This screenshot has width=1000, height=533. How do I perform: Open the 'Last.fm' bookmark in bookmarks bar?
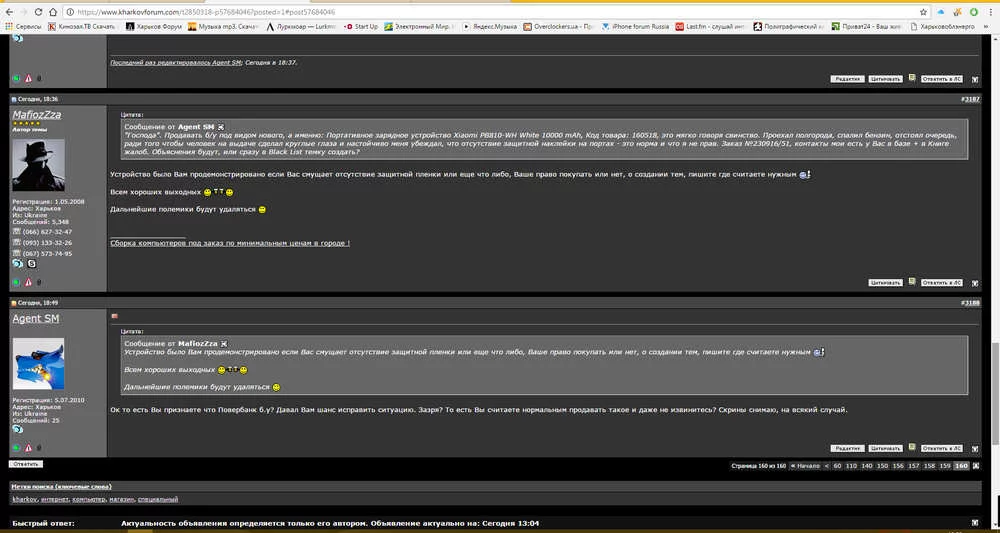click(710, 27)
